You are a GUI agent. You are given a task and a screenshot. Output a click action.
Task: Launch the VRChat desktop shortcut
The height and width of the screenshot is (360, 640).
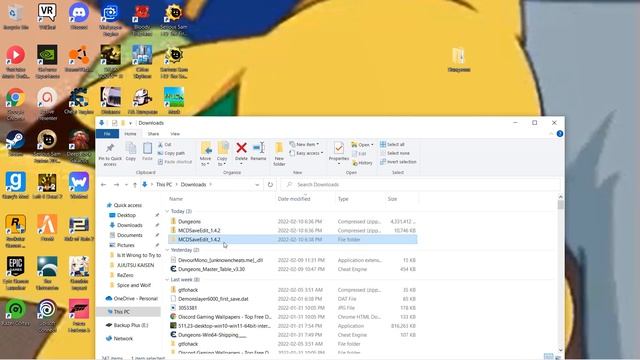pos(47,17)
